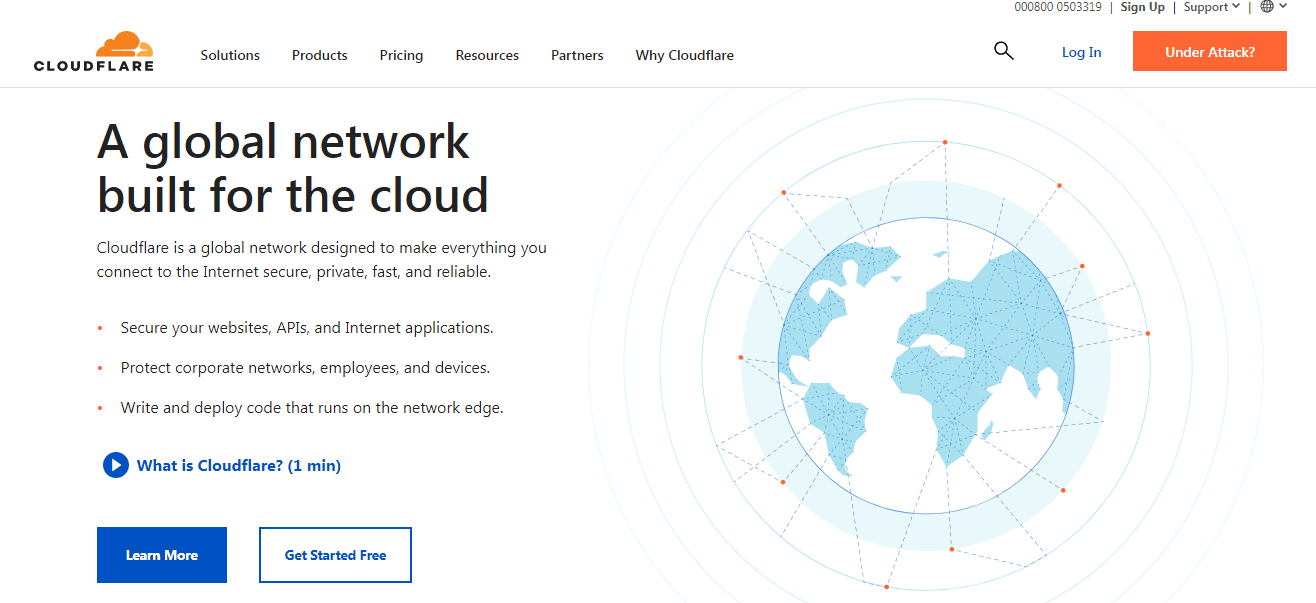1316x603 pixels.
Task: Open the Why Cloudflare menu
Action: (x=684, y=55)
